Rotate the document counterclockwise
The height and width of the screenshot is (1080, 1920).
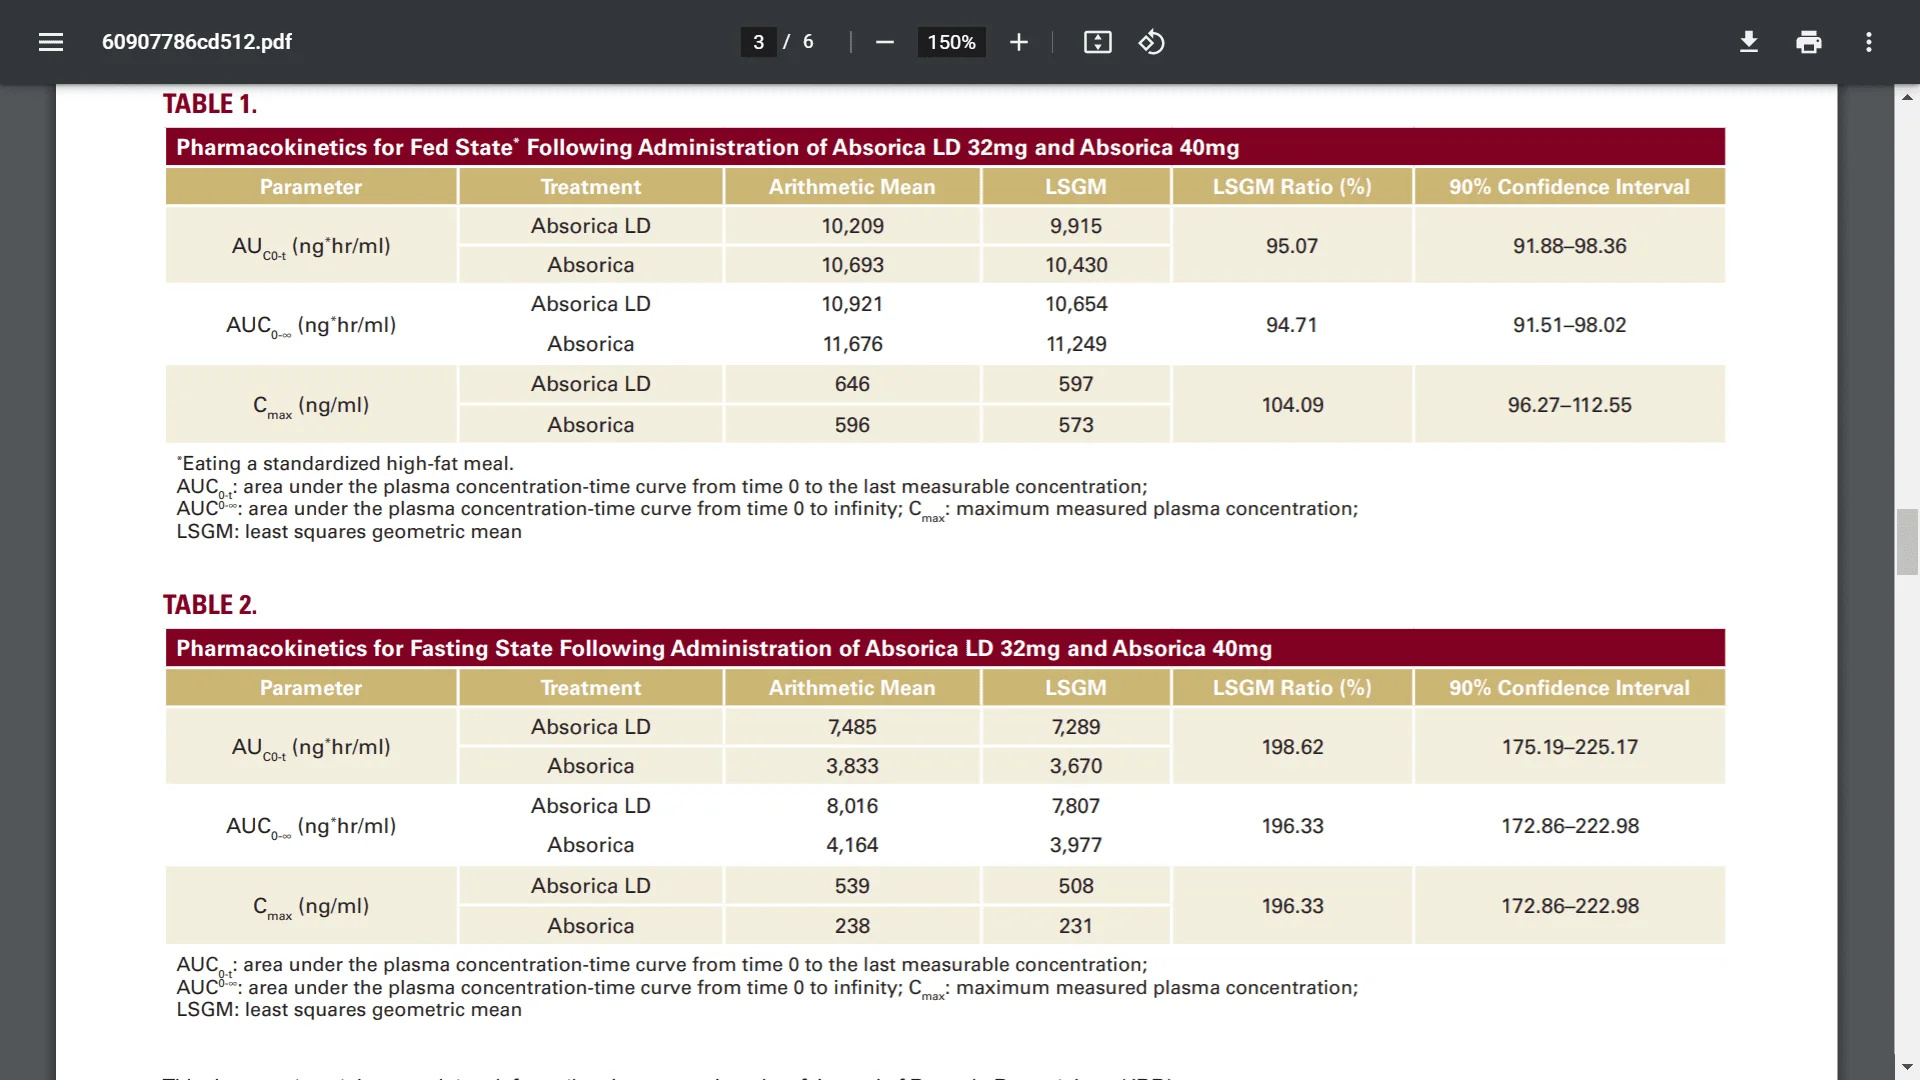(x=1151, y=42)
